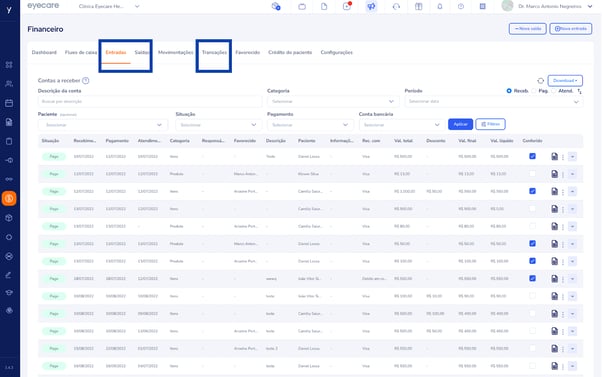602x377 pixels.
Task: Click the book manual icon in top bar
Action: (418, 7)
